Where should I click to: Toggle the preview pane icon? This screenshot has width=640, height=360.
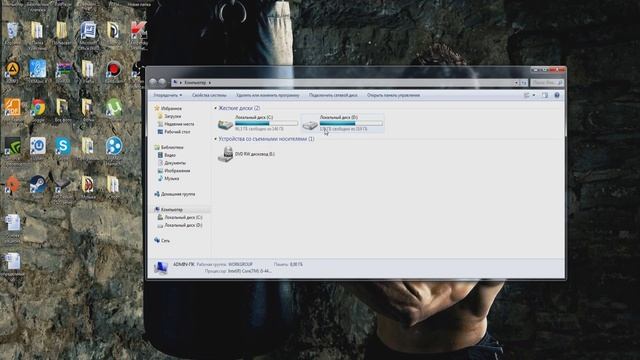(x=544, y=95)
